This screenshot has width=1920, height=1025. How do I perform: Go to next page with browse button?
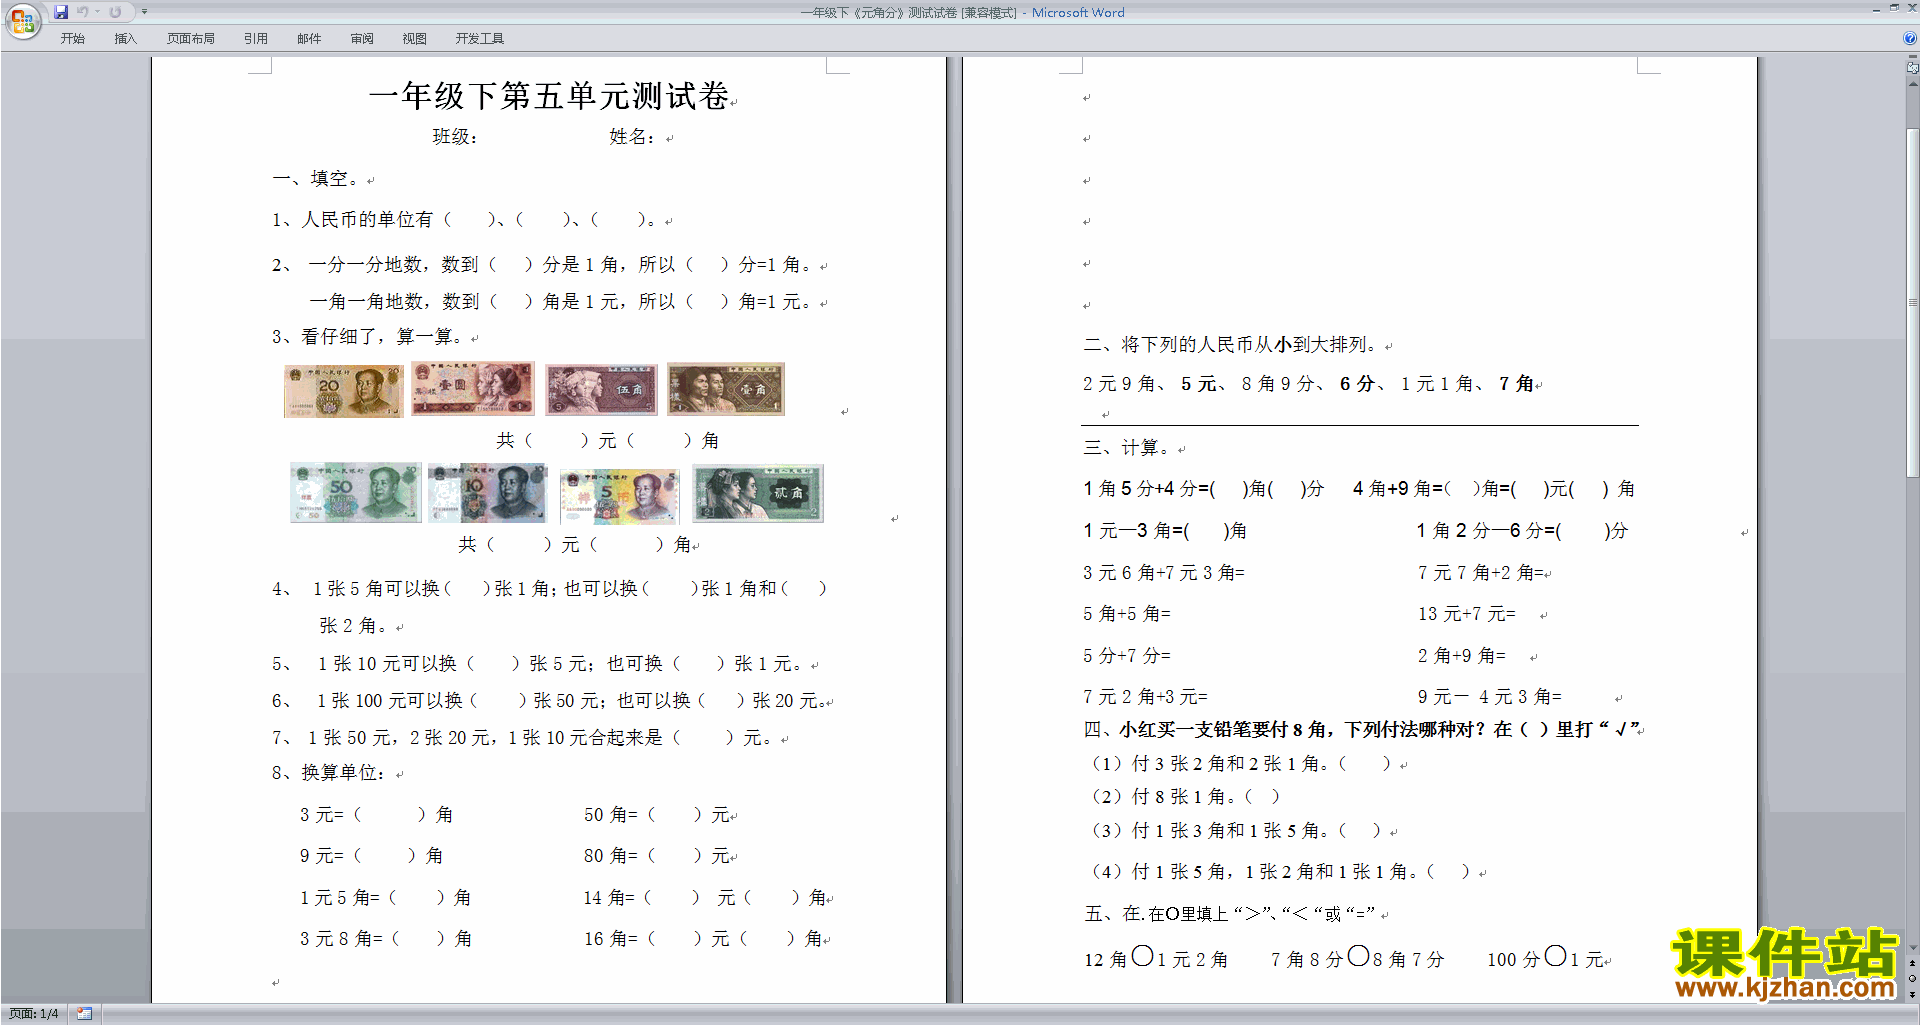click(x=1913, y=994)
